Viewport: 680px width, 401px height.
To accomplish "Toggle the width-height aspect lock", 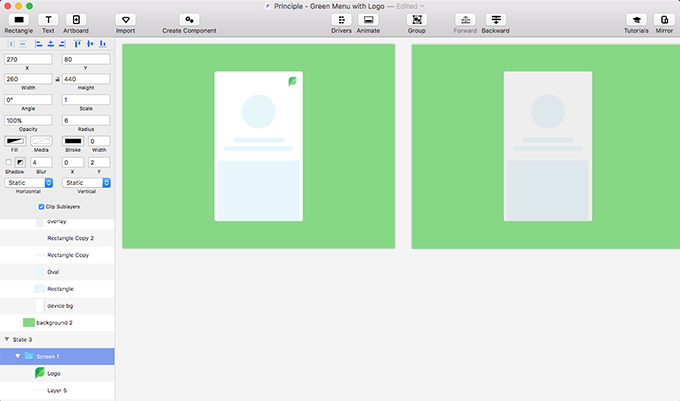I will [58, 78].
